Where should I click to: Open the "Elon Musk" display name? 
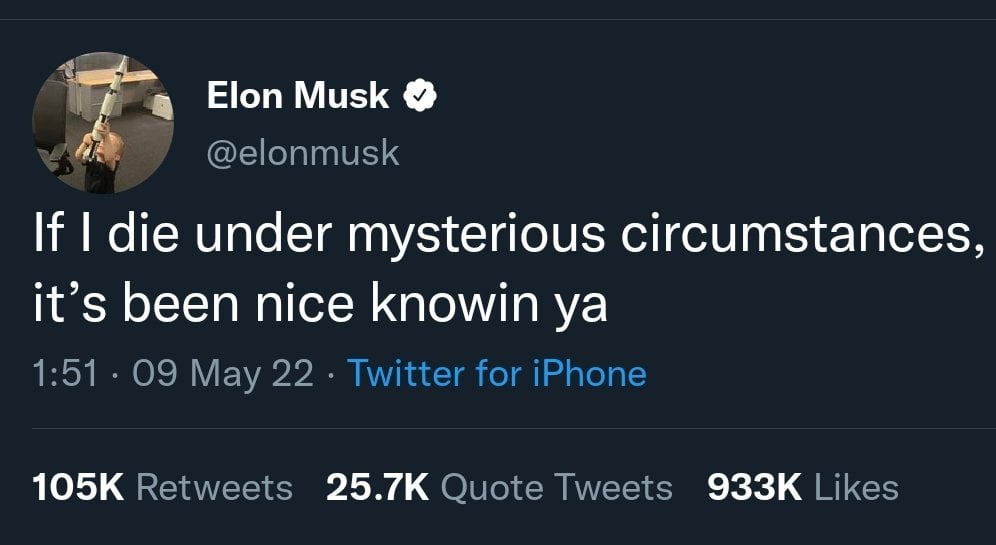298,96
